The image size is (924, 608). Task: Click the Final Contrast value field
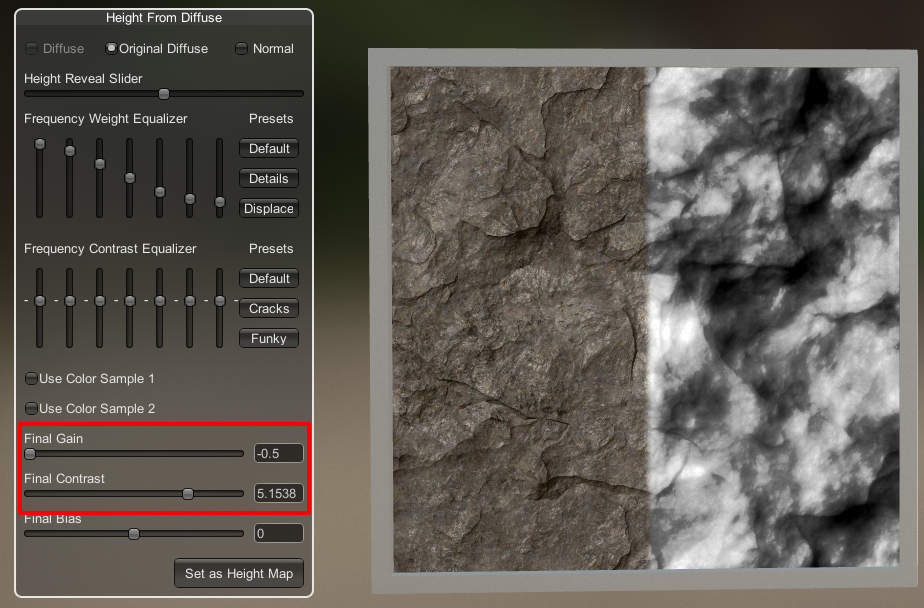pyautogui.click(x=278, y=494)
